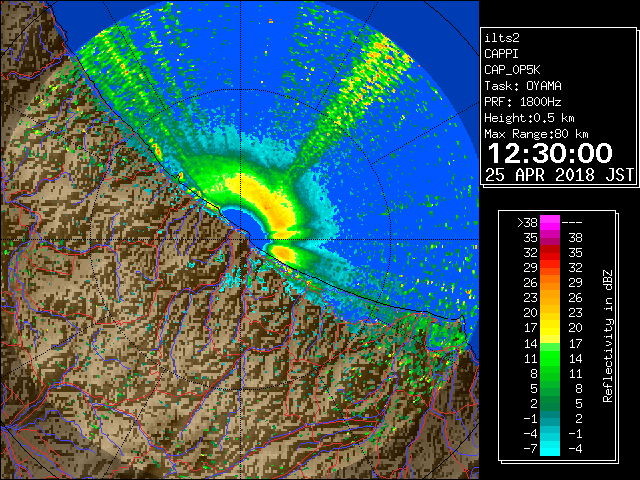Click the --- legend label
The width and height of the screenshot is (640, 480).
click(x=572, y=223)
